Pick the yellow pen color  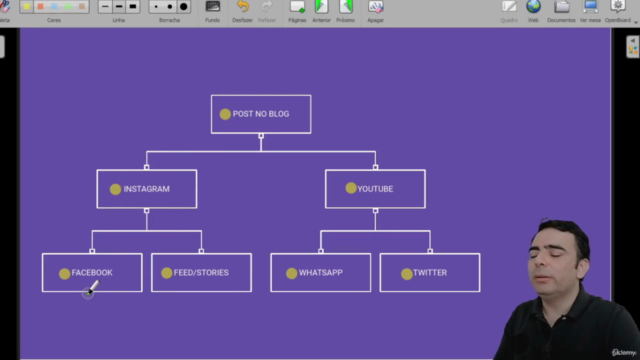click(x=27, y=7)
